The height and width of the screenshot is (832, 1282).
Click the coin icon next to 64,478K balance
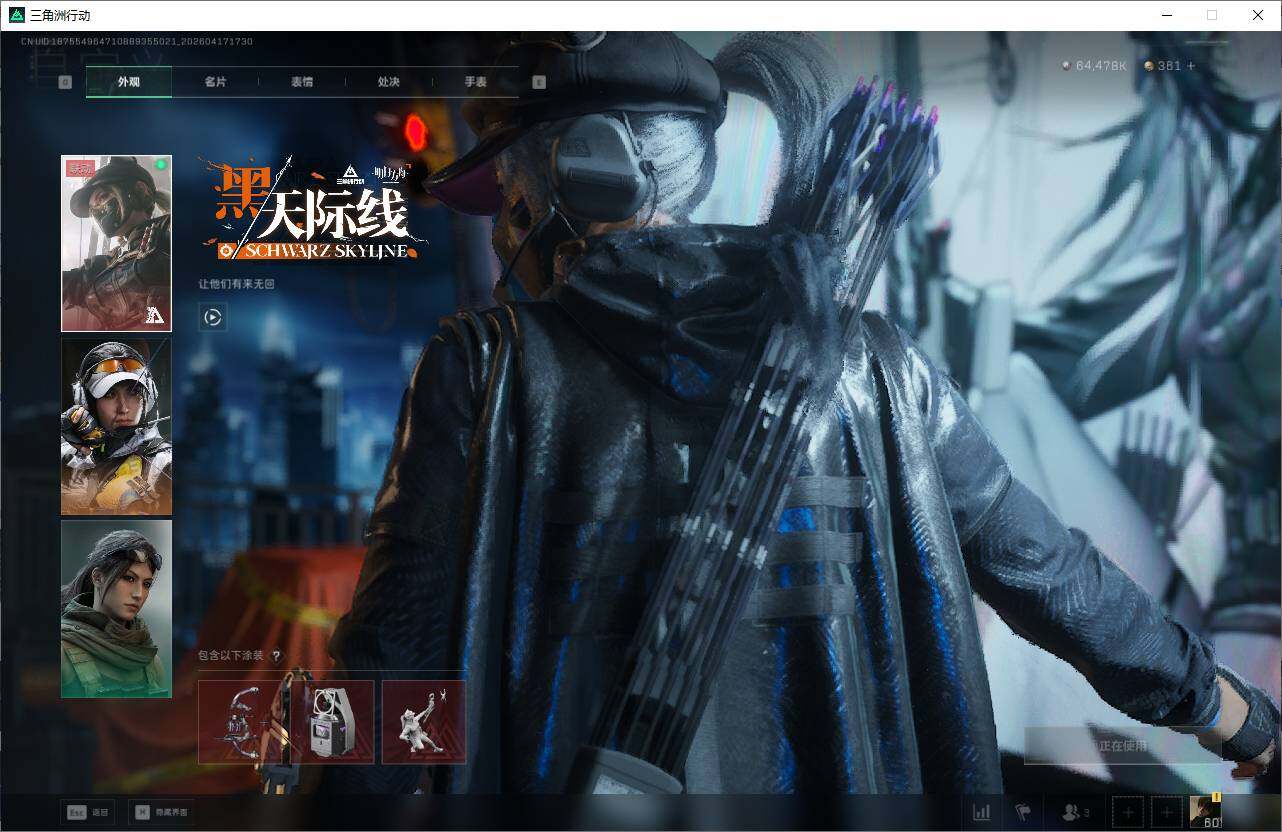(x=1064, y=65)
